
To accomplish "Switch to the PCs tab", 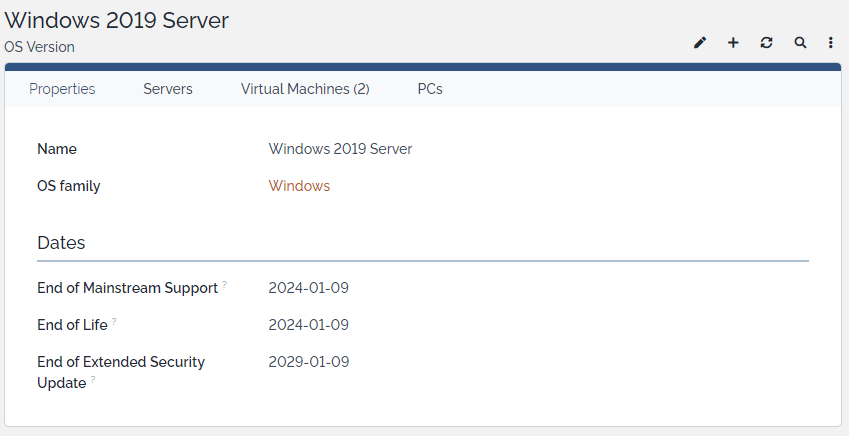I will [430, 89].
